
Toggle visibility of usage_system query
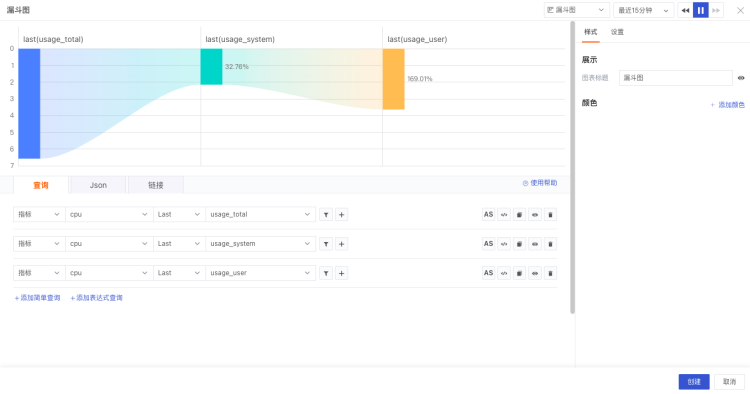coord(535,244)
